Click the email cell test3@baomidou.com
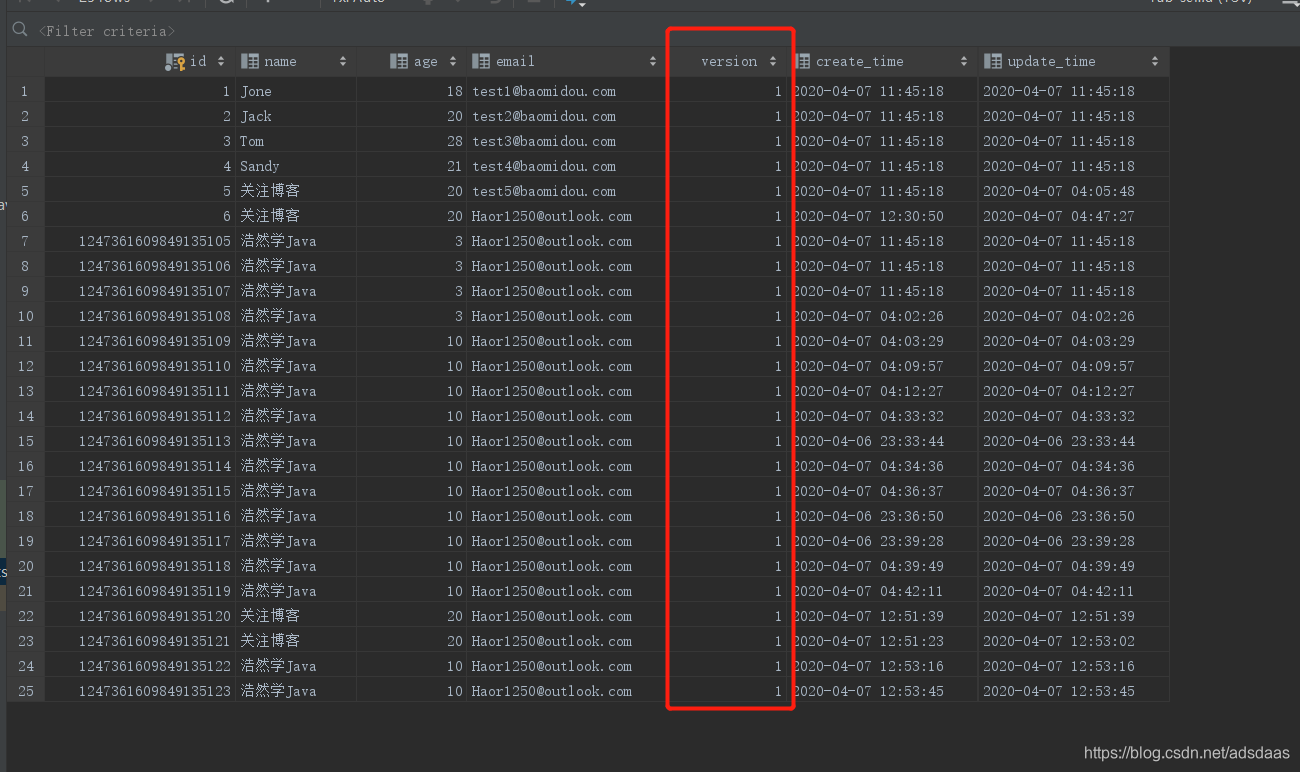This screenshot has height=772, width=1300. pos(566,141)
